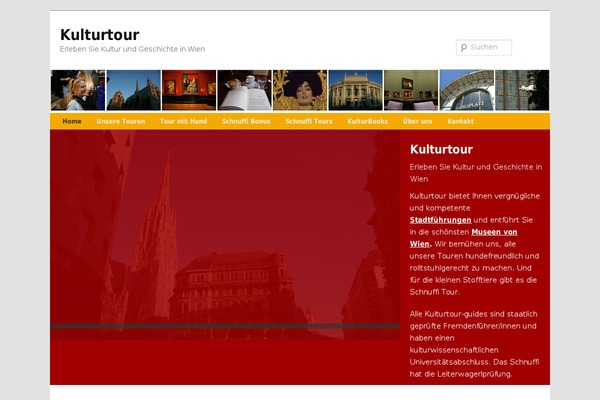Viewport: 600px width, 400px height.
Task: Select Kontakt in the menu bar
Action: click(461, 121)
